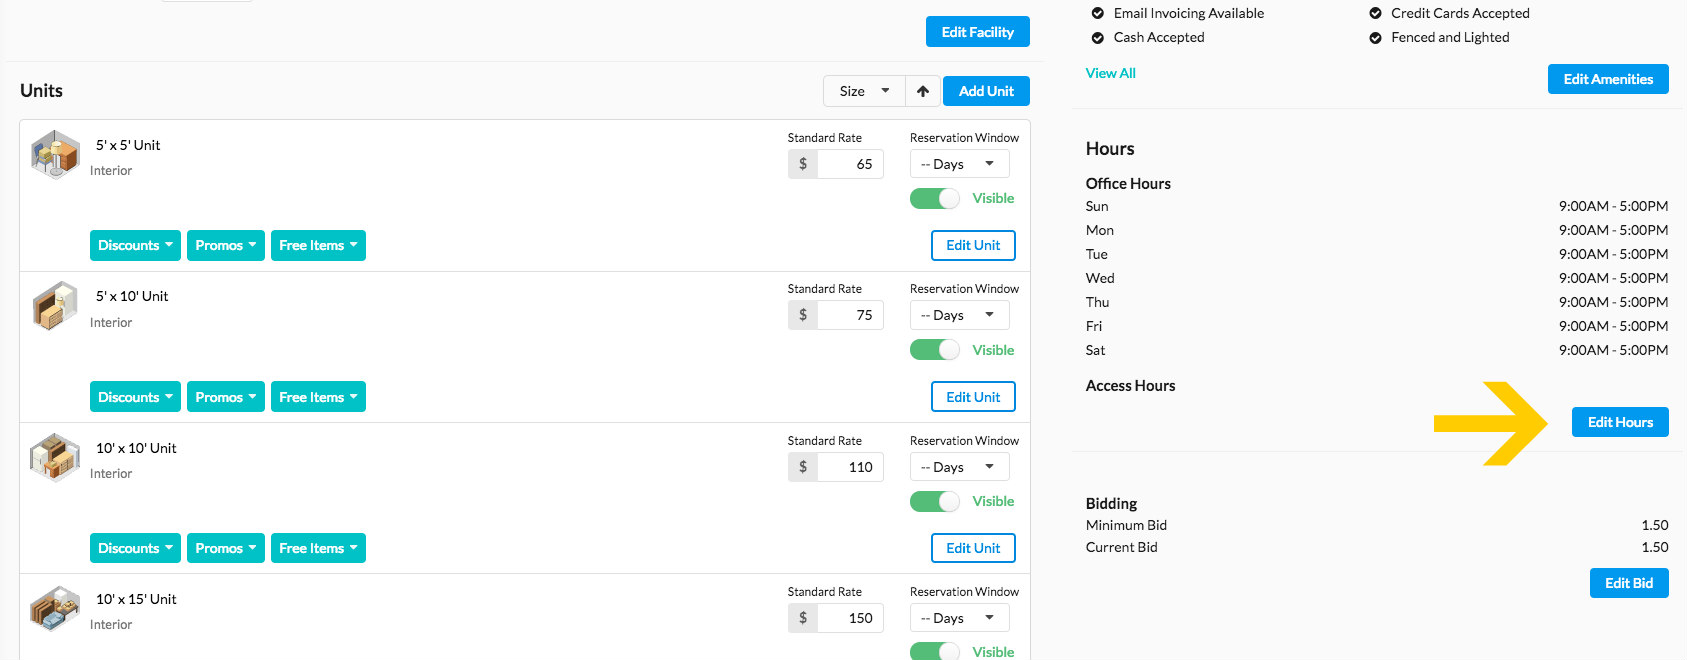Screen dimensions: 1687x660
Task: Click dollar sign of the 10' x 15' rate
Action: (803, 618)
